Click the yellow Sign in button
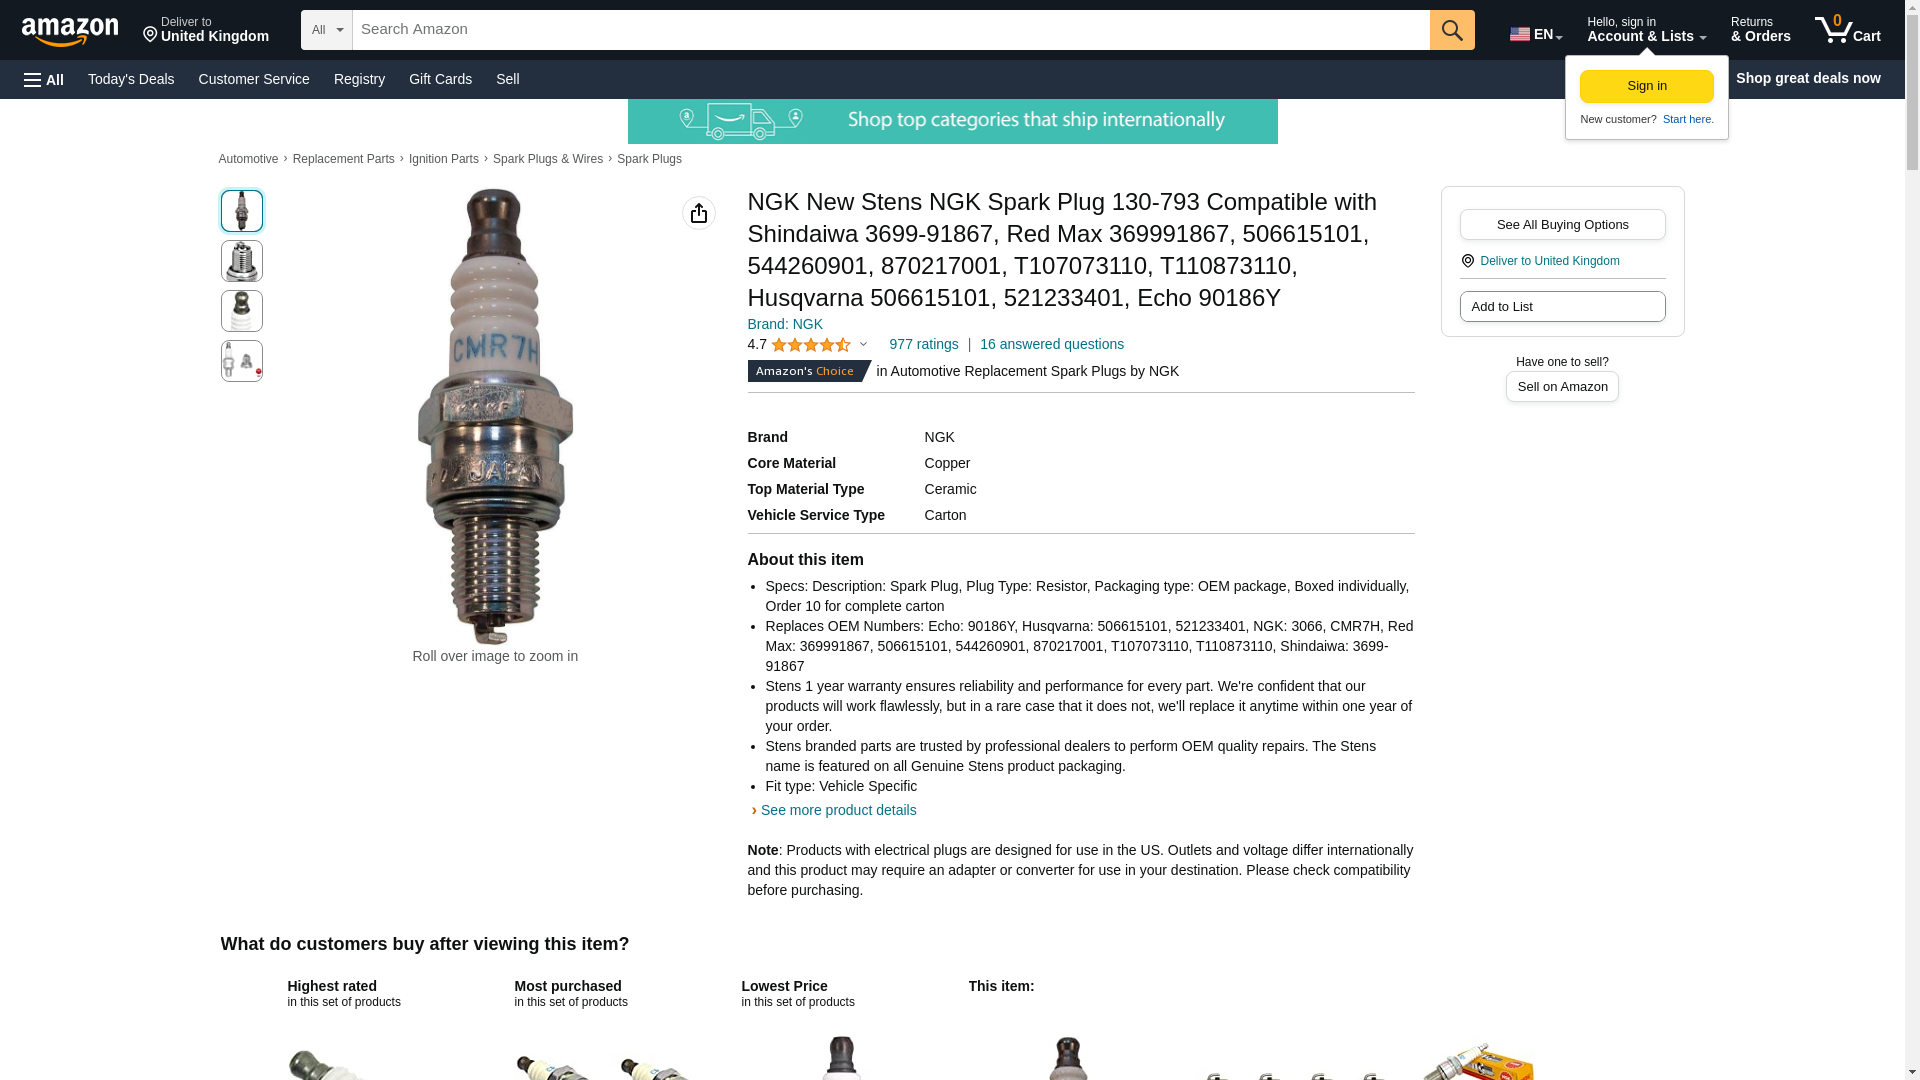 click(x=1646, y=86)
